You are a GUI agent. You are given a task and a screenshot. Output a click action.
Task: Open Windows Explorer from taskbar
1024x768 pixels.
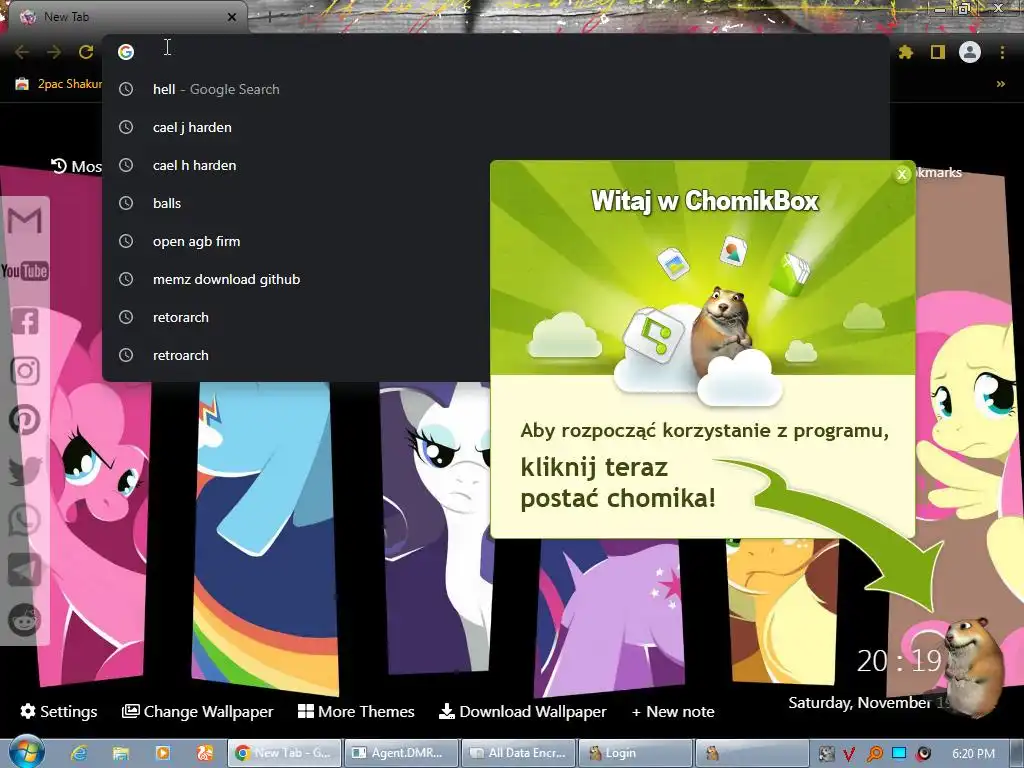pyautogui.click(x=121, y=753)
